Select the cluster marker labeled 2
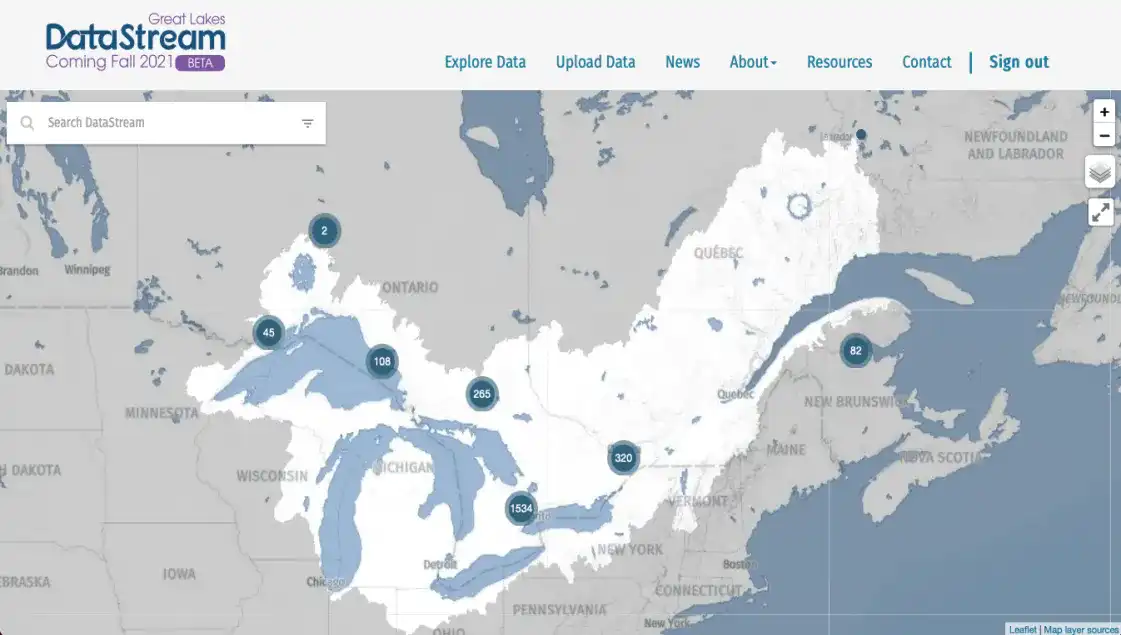Image resolution: width=1121 pixels, height=635 pixels. [325, 230]
